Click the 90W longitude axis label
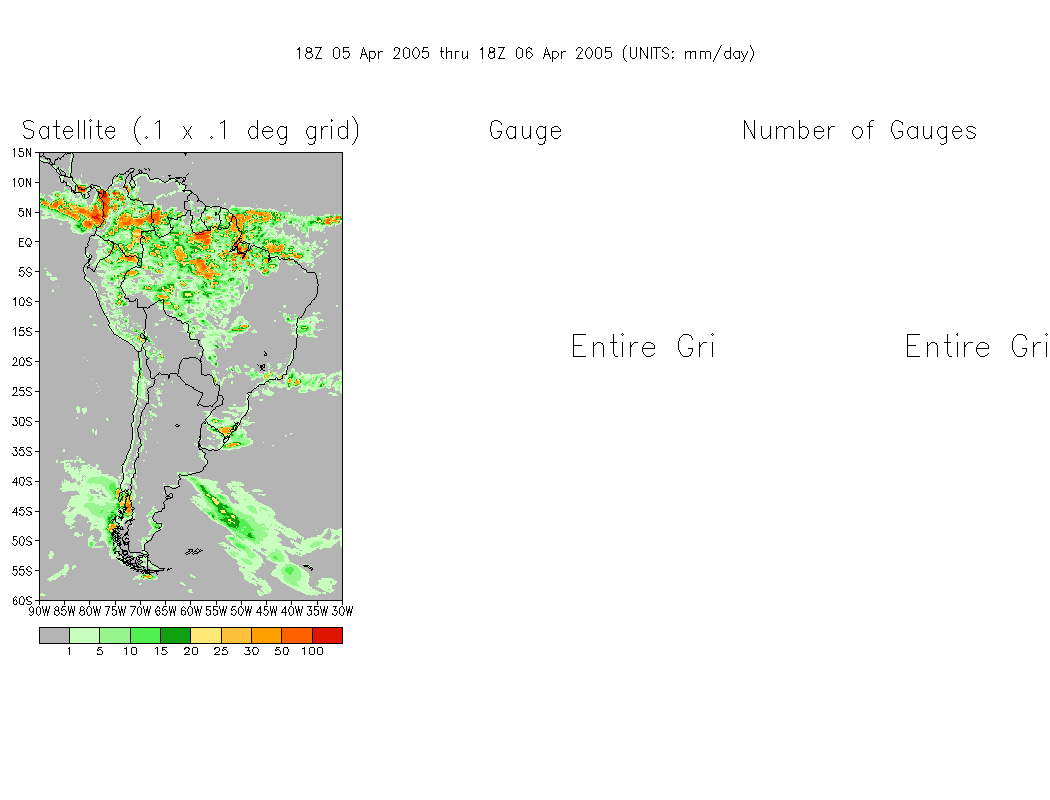This screenshot has width=1050, height=800. coord(40,611)
